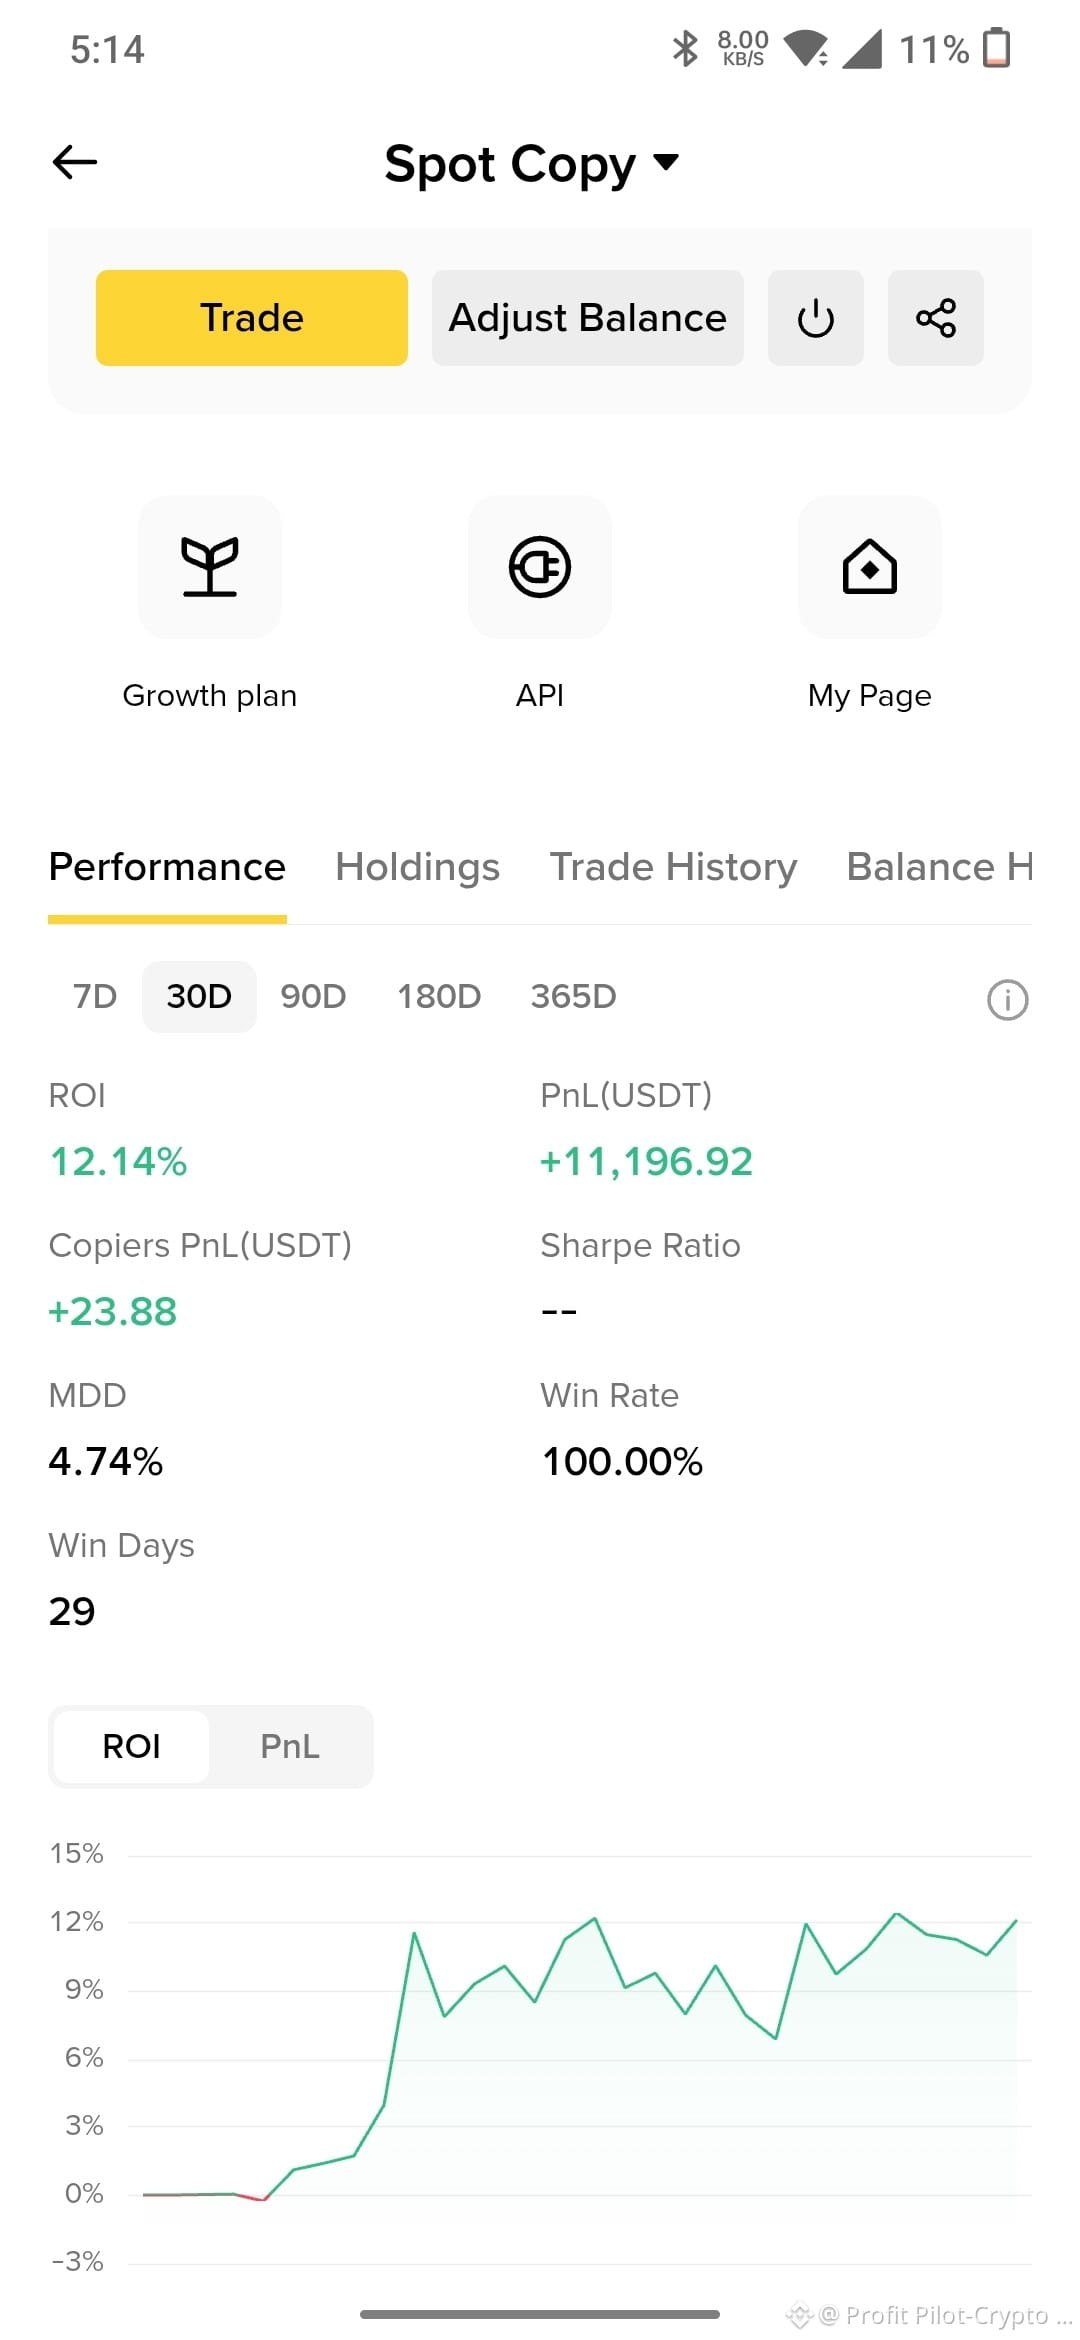
Task: Click the Adjust Balance button
Action: point(588,318)
